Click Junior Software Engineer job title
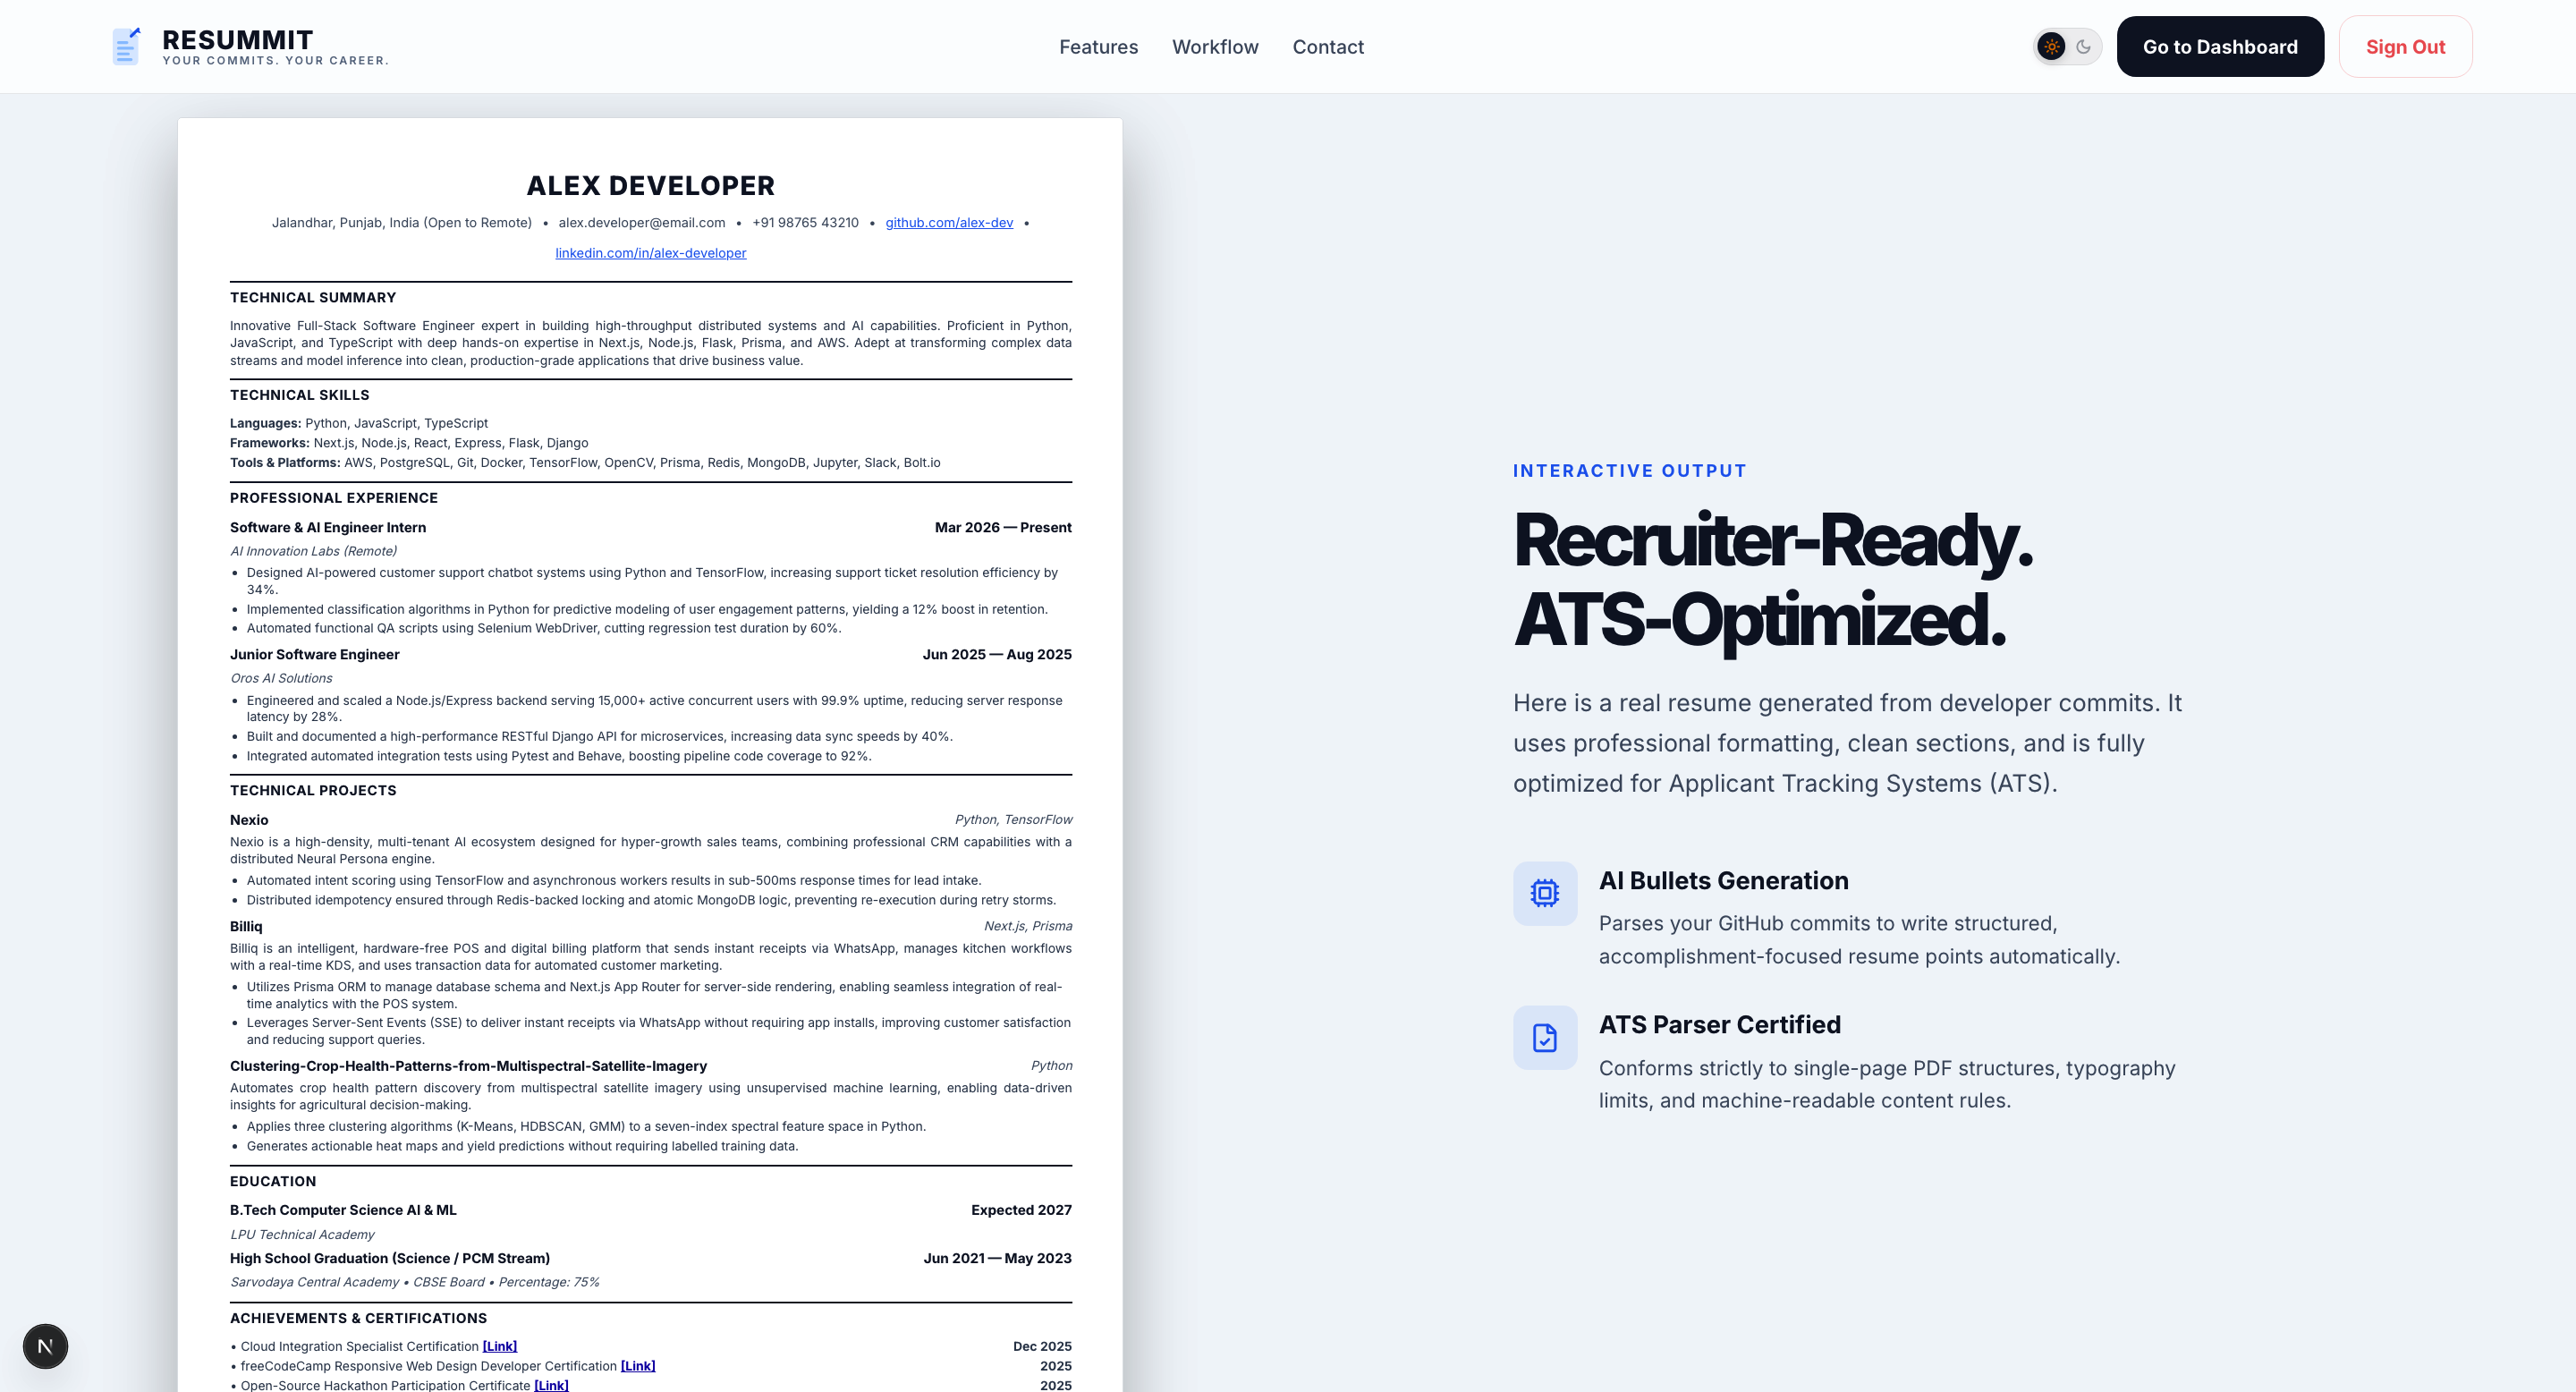 click(x=315, y=654)
